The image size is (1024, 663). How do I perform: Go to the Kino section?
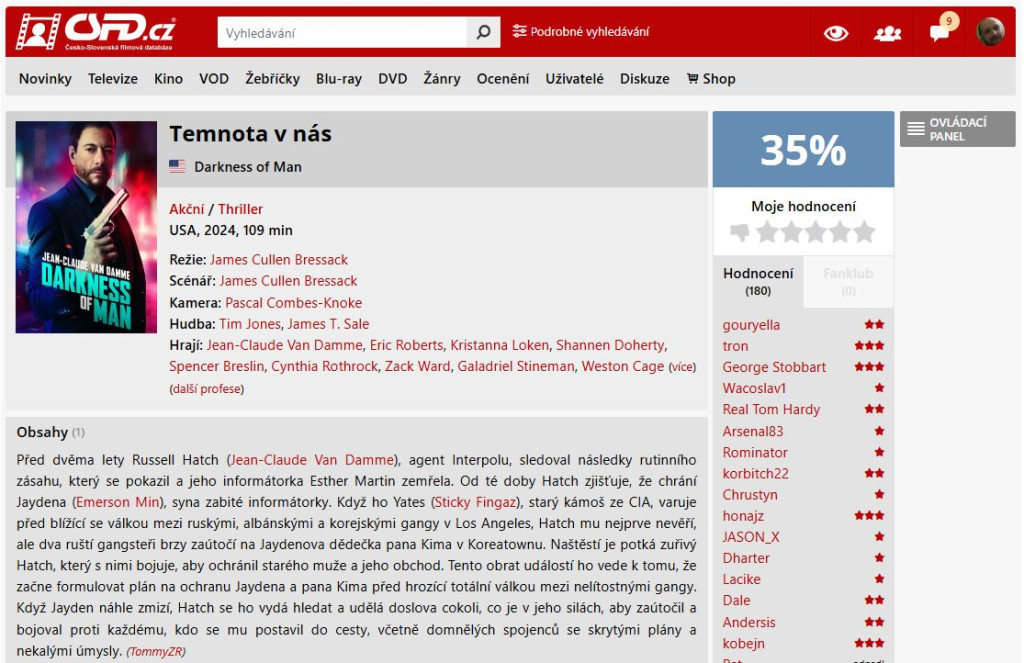point(168,78)
